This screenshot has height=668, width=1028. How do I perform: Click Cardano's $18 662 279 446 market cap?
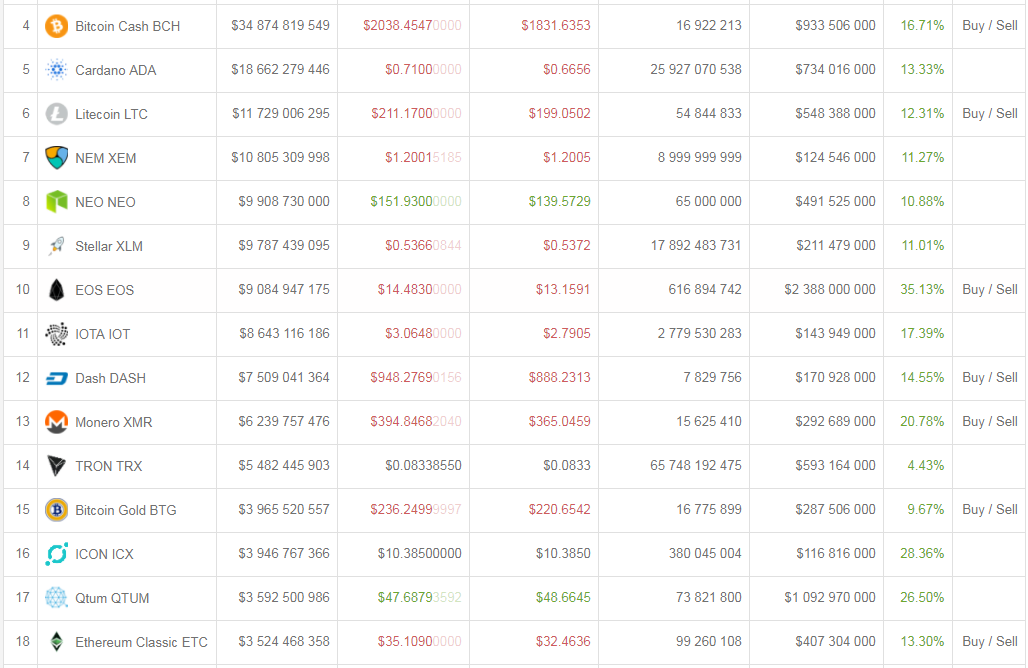pyautogui.click(x=280, y=70)
